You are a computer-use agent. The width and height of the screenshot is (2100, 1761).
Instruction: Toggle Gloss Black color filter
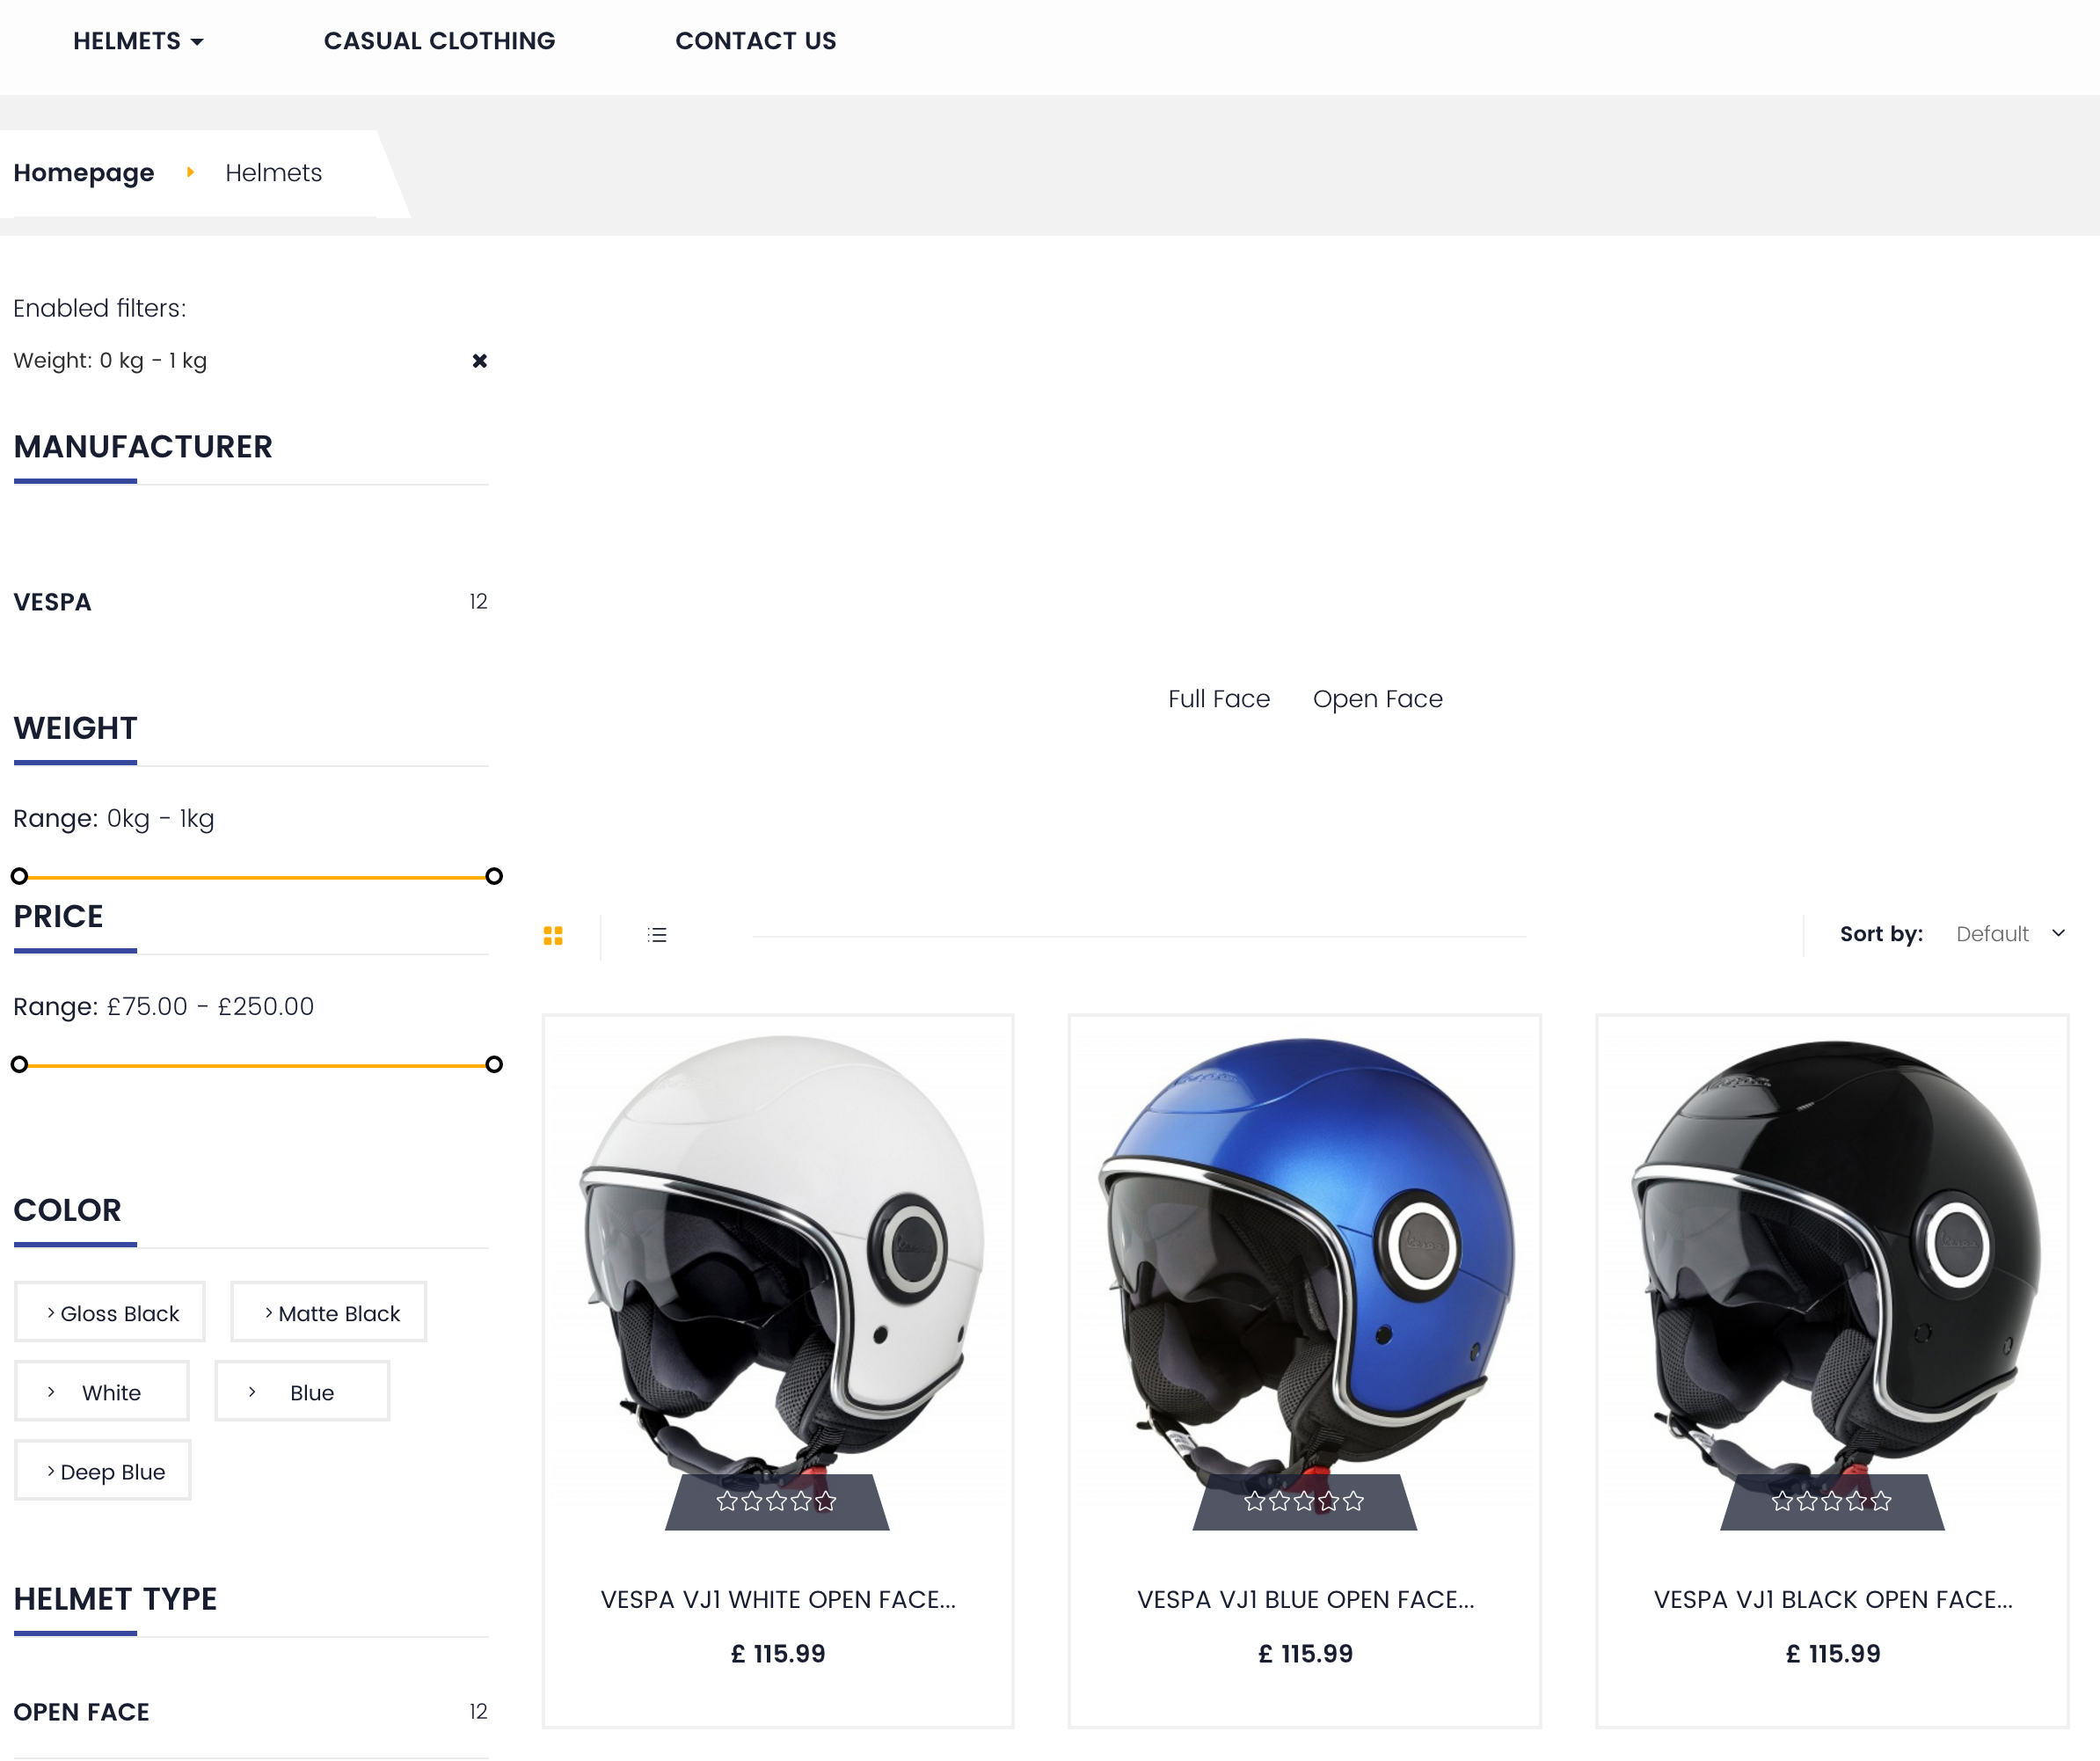[x=110, y=1313]
